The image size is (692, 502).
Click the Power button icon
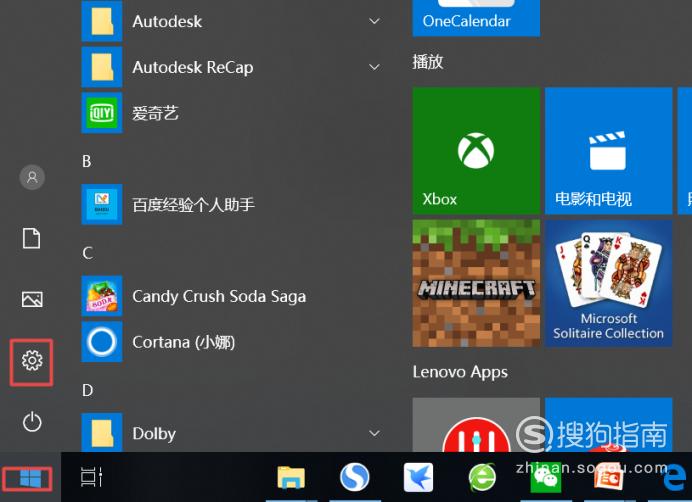32,422
